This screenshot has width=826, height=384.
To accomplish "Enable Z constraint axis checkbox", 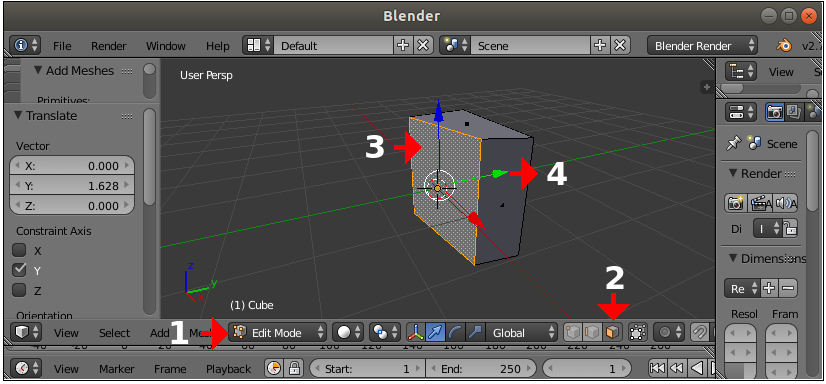I will coord(19,290).
